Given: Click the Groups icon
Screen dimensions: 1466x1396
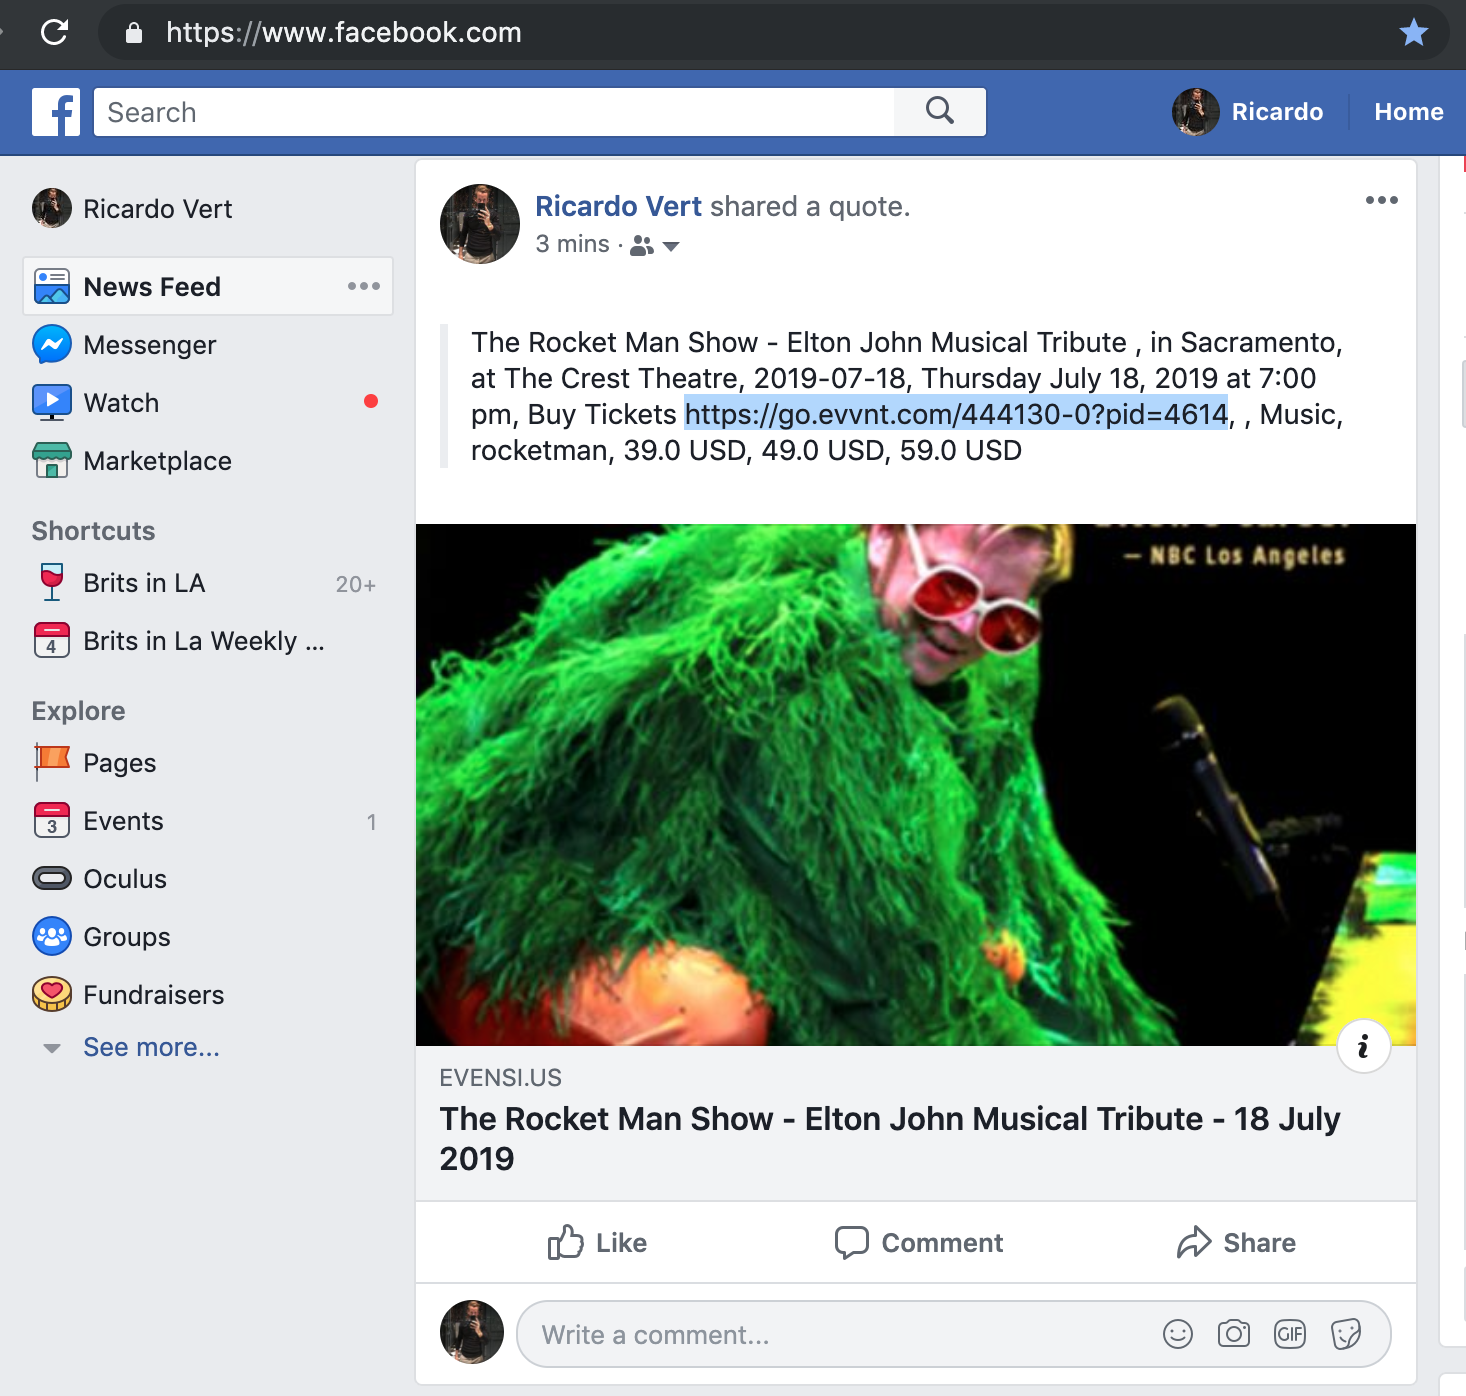Looking at the screenshot, I should tap(52, 936).
